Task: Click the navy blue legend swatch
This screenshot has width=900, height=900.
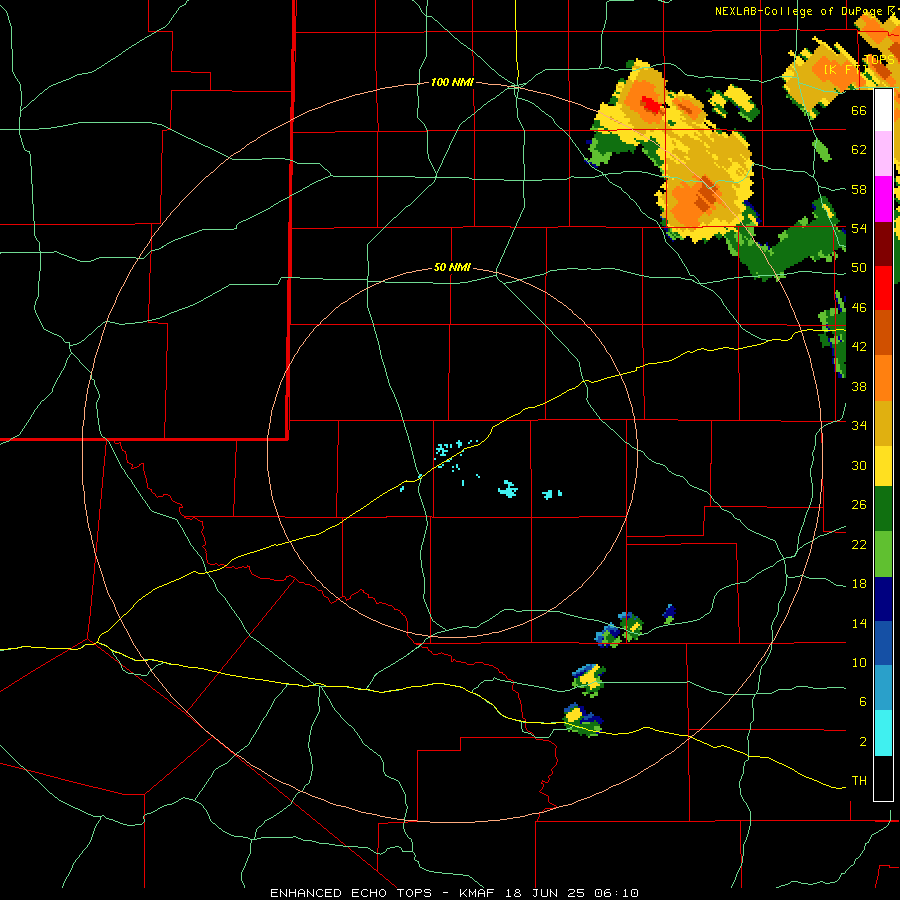Action: click(883, 599)
